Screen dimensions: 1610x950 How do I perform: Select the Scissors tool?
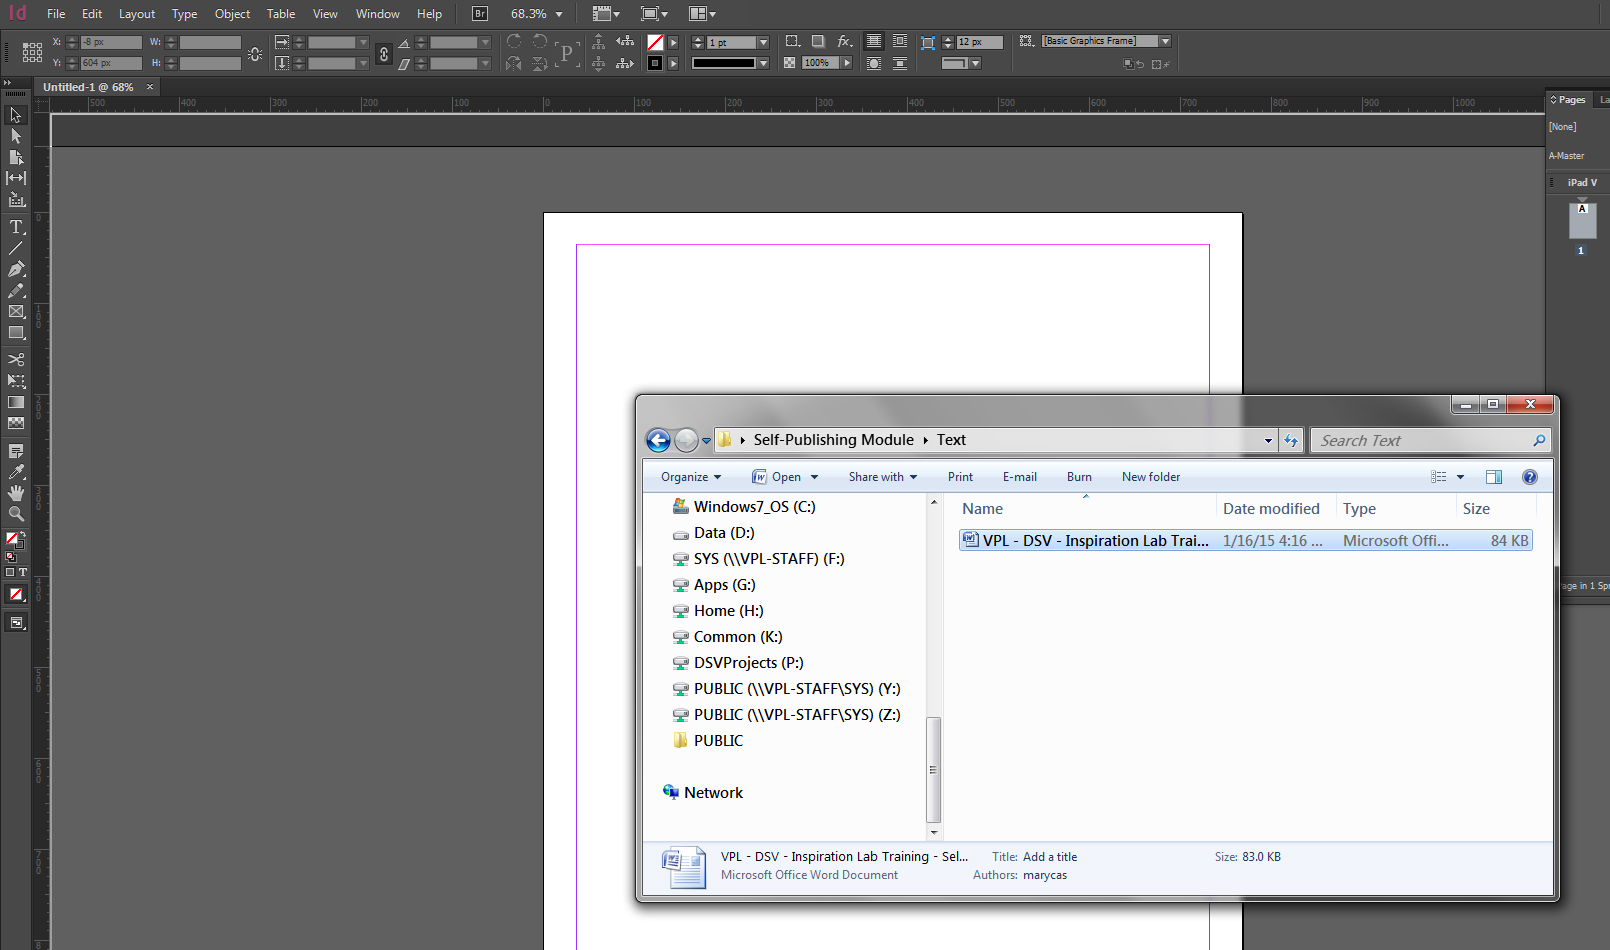tap(16, 359)
